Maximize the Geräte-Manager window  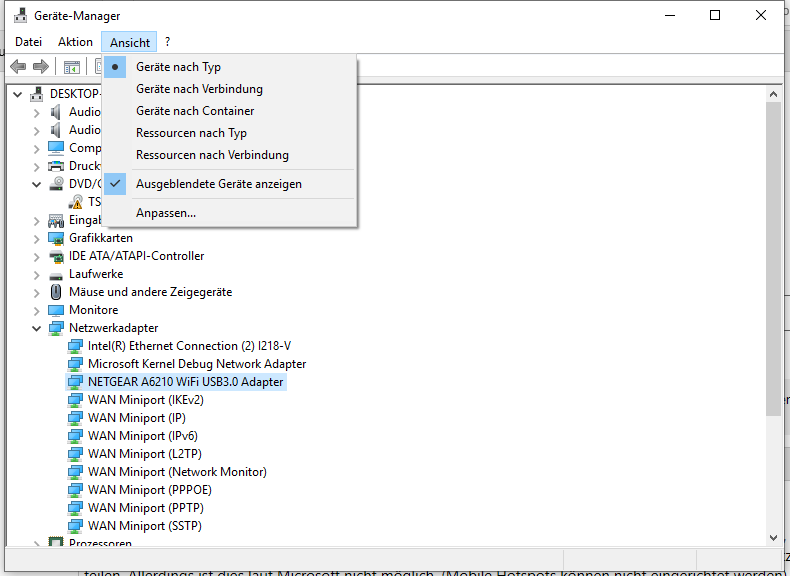(715, 16)
